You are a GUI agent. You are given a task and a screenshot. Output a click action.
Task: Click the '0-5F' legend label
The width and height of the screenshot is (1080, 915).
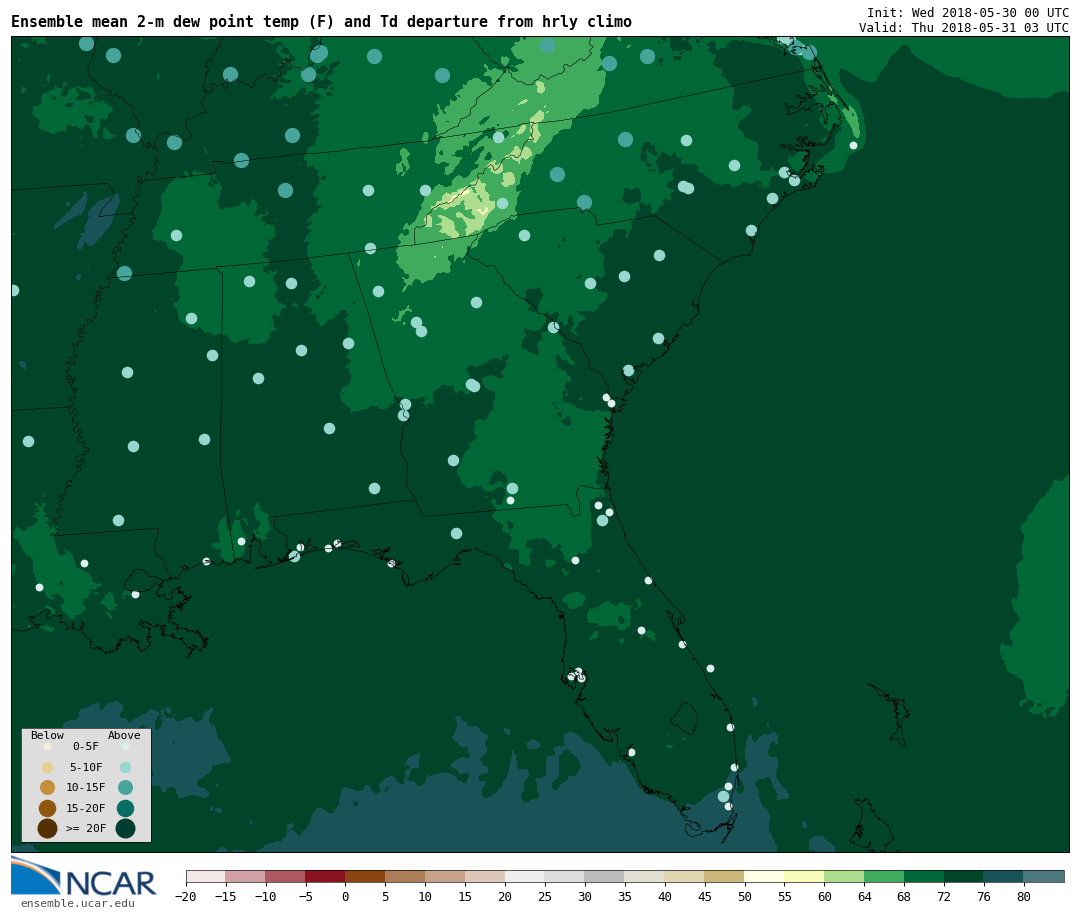pyautogui.click(x=86, y=746)
